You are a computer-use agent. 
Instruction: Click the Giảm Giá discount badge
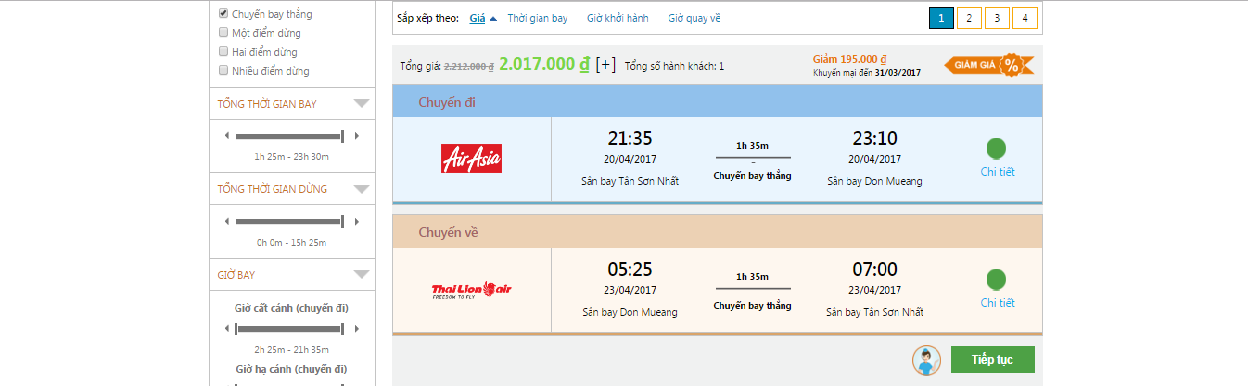coord(989,65)
